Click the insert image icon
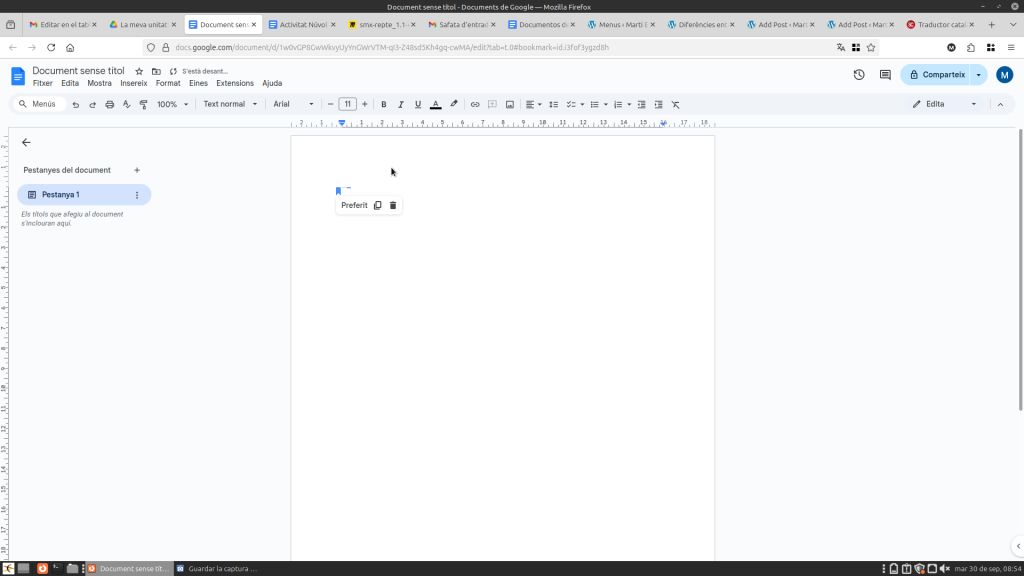The height and width of the screenshot is (576, 1024). 509,104
